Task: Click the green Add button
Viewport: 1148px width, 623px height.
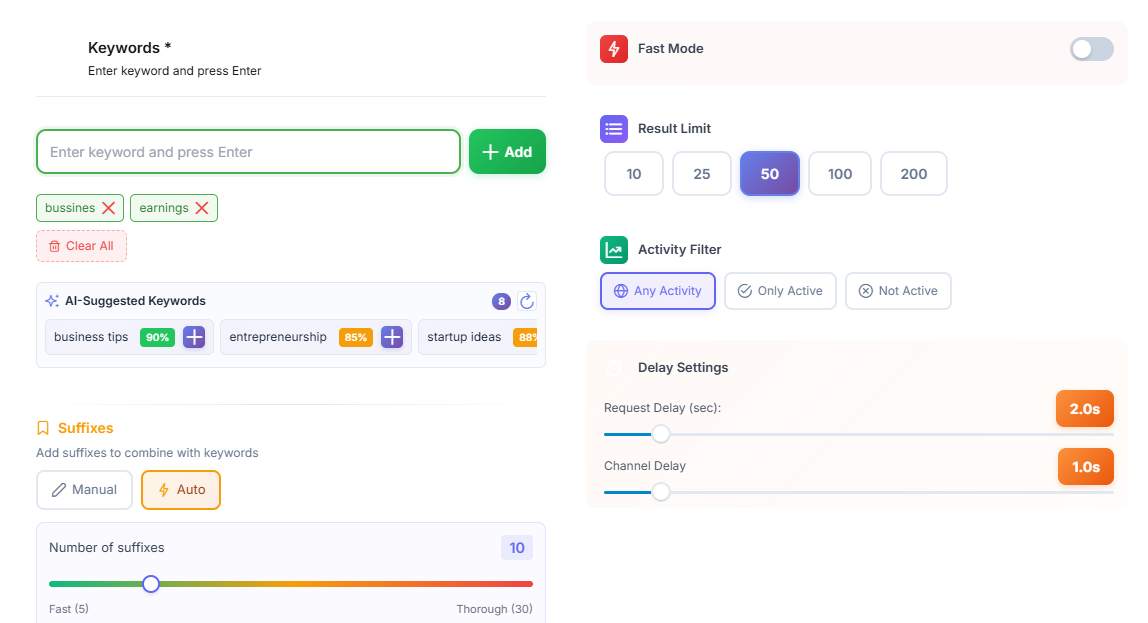Action: [507, 151]
